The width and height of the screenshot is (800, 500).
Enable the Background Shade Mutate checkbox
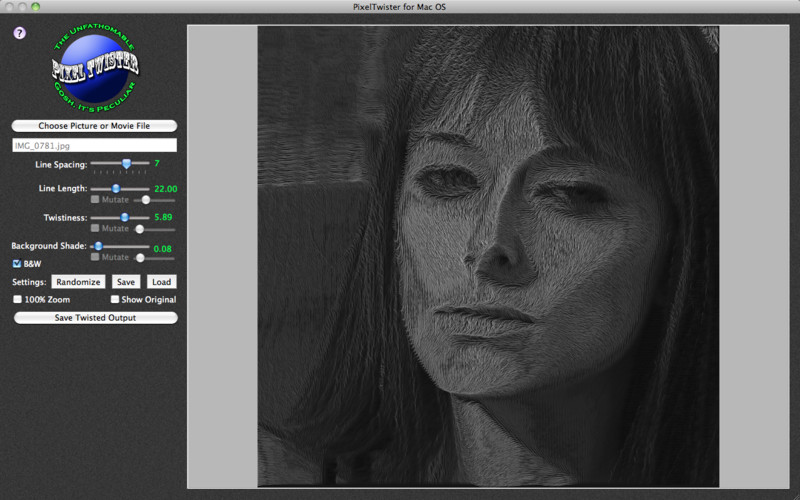(x=95, y=257)
